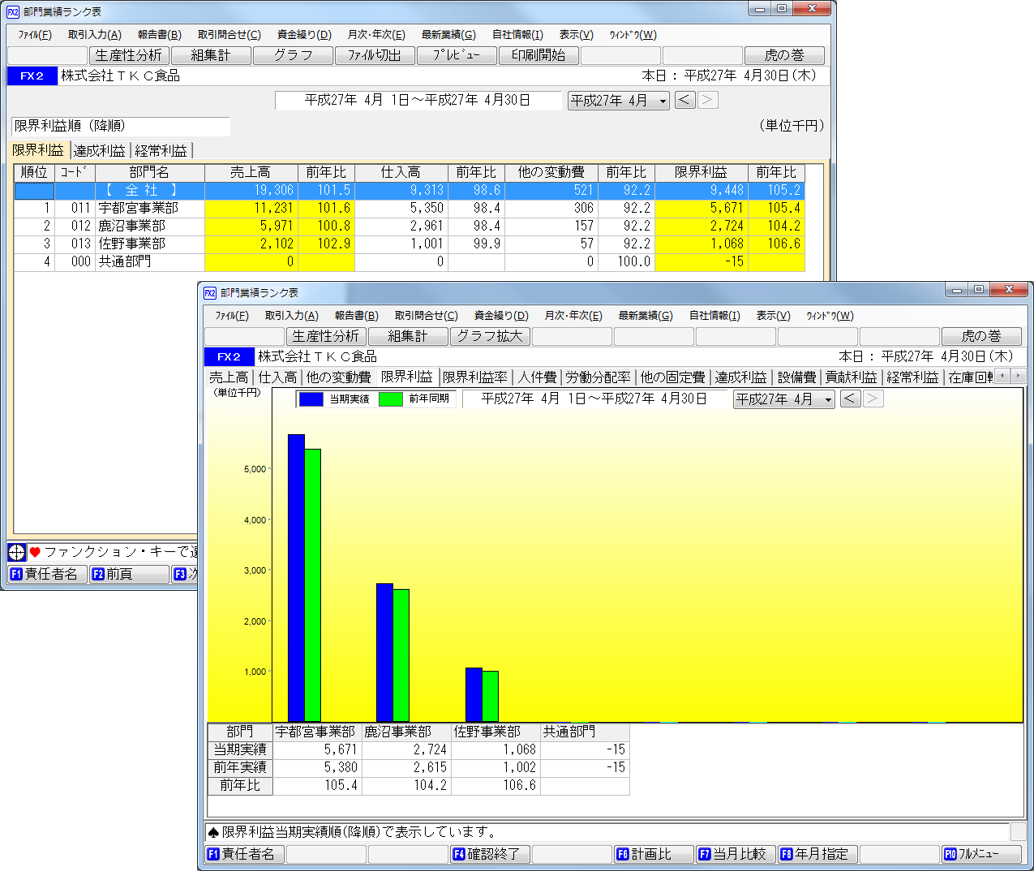Switch to 経常利益 tab in rank table
Image resolution: width=1034 pixels, height=871 pixels.
[x=161, y=151]
